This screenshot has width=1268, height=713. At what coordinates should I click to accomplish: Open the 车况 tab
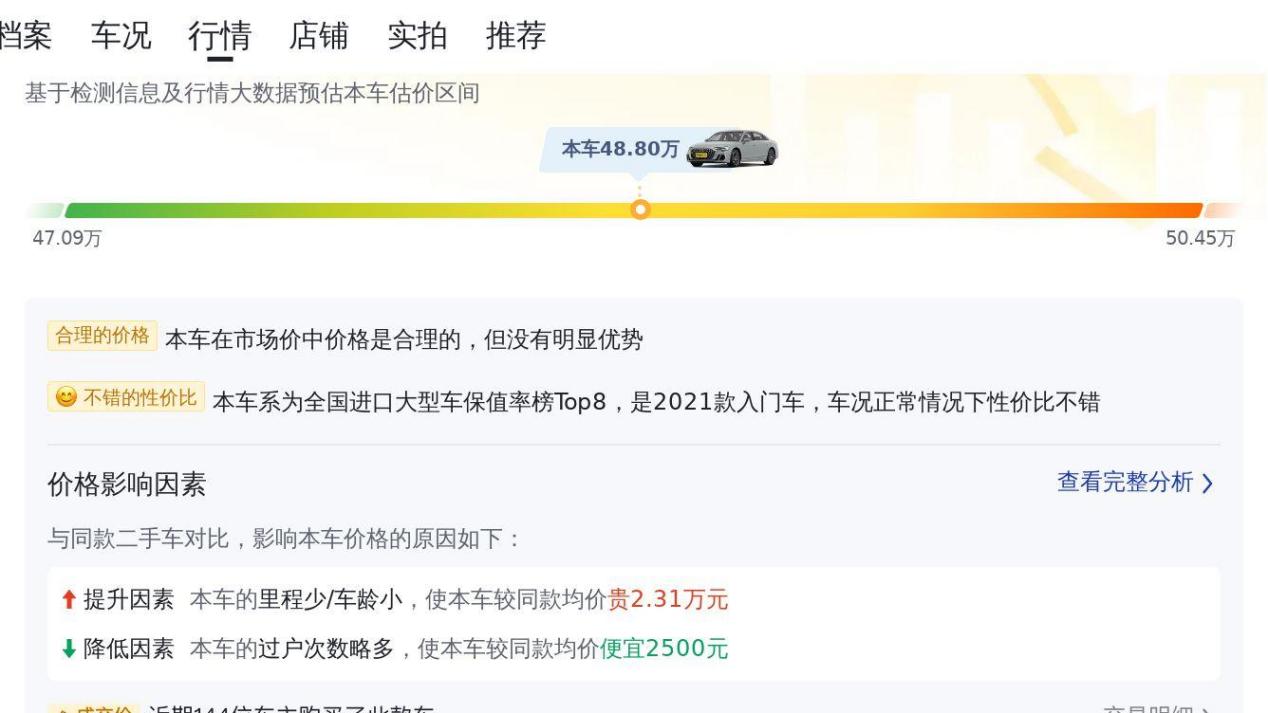click(x=121, y=36)
